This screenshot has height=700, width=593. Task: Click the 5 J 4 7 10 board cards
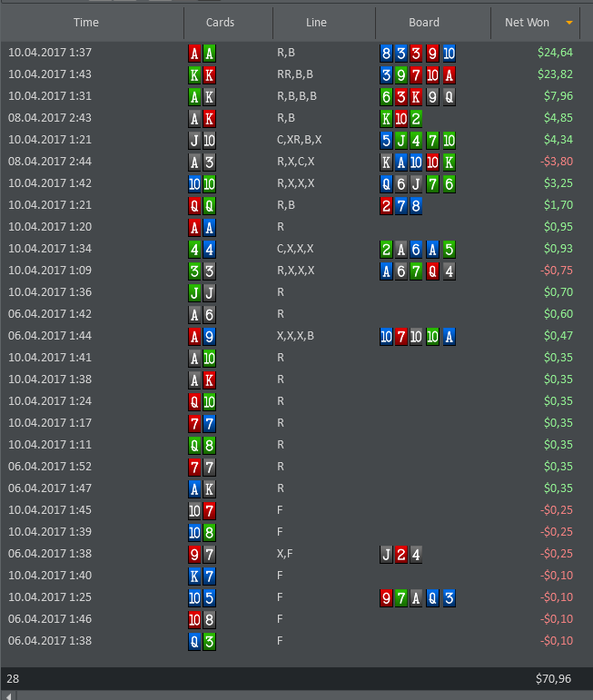point(418,141)
